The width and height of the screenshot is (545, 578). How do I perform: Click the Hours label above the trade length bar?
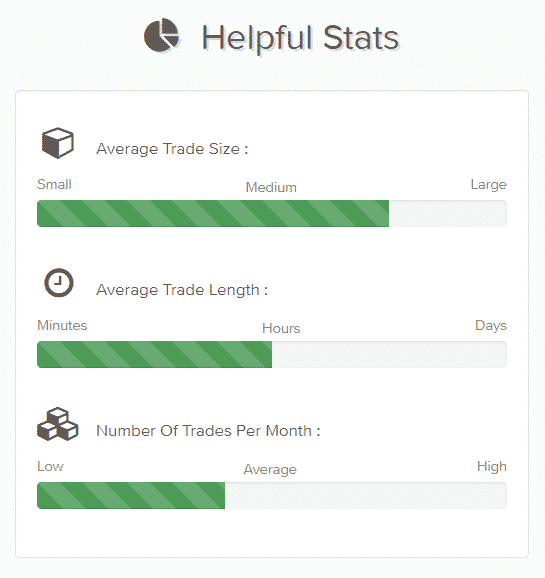click(281, 328)
